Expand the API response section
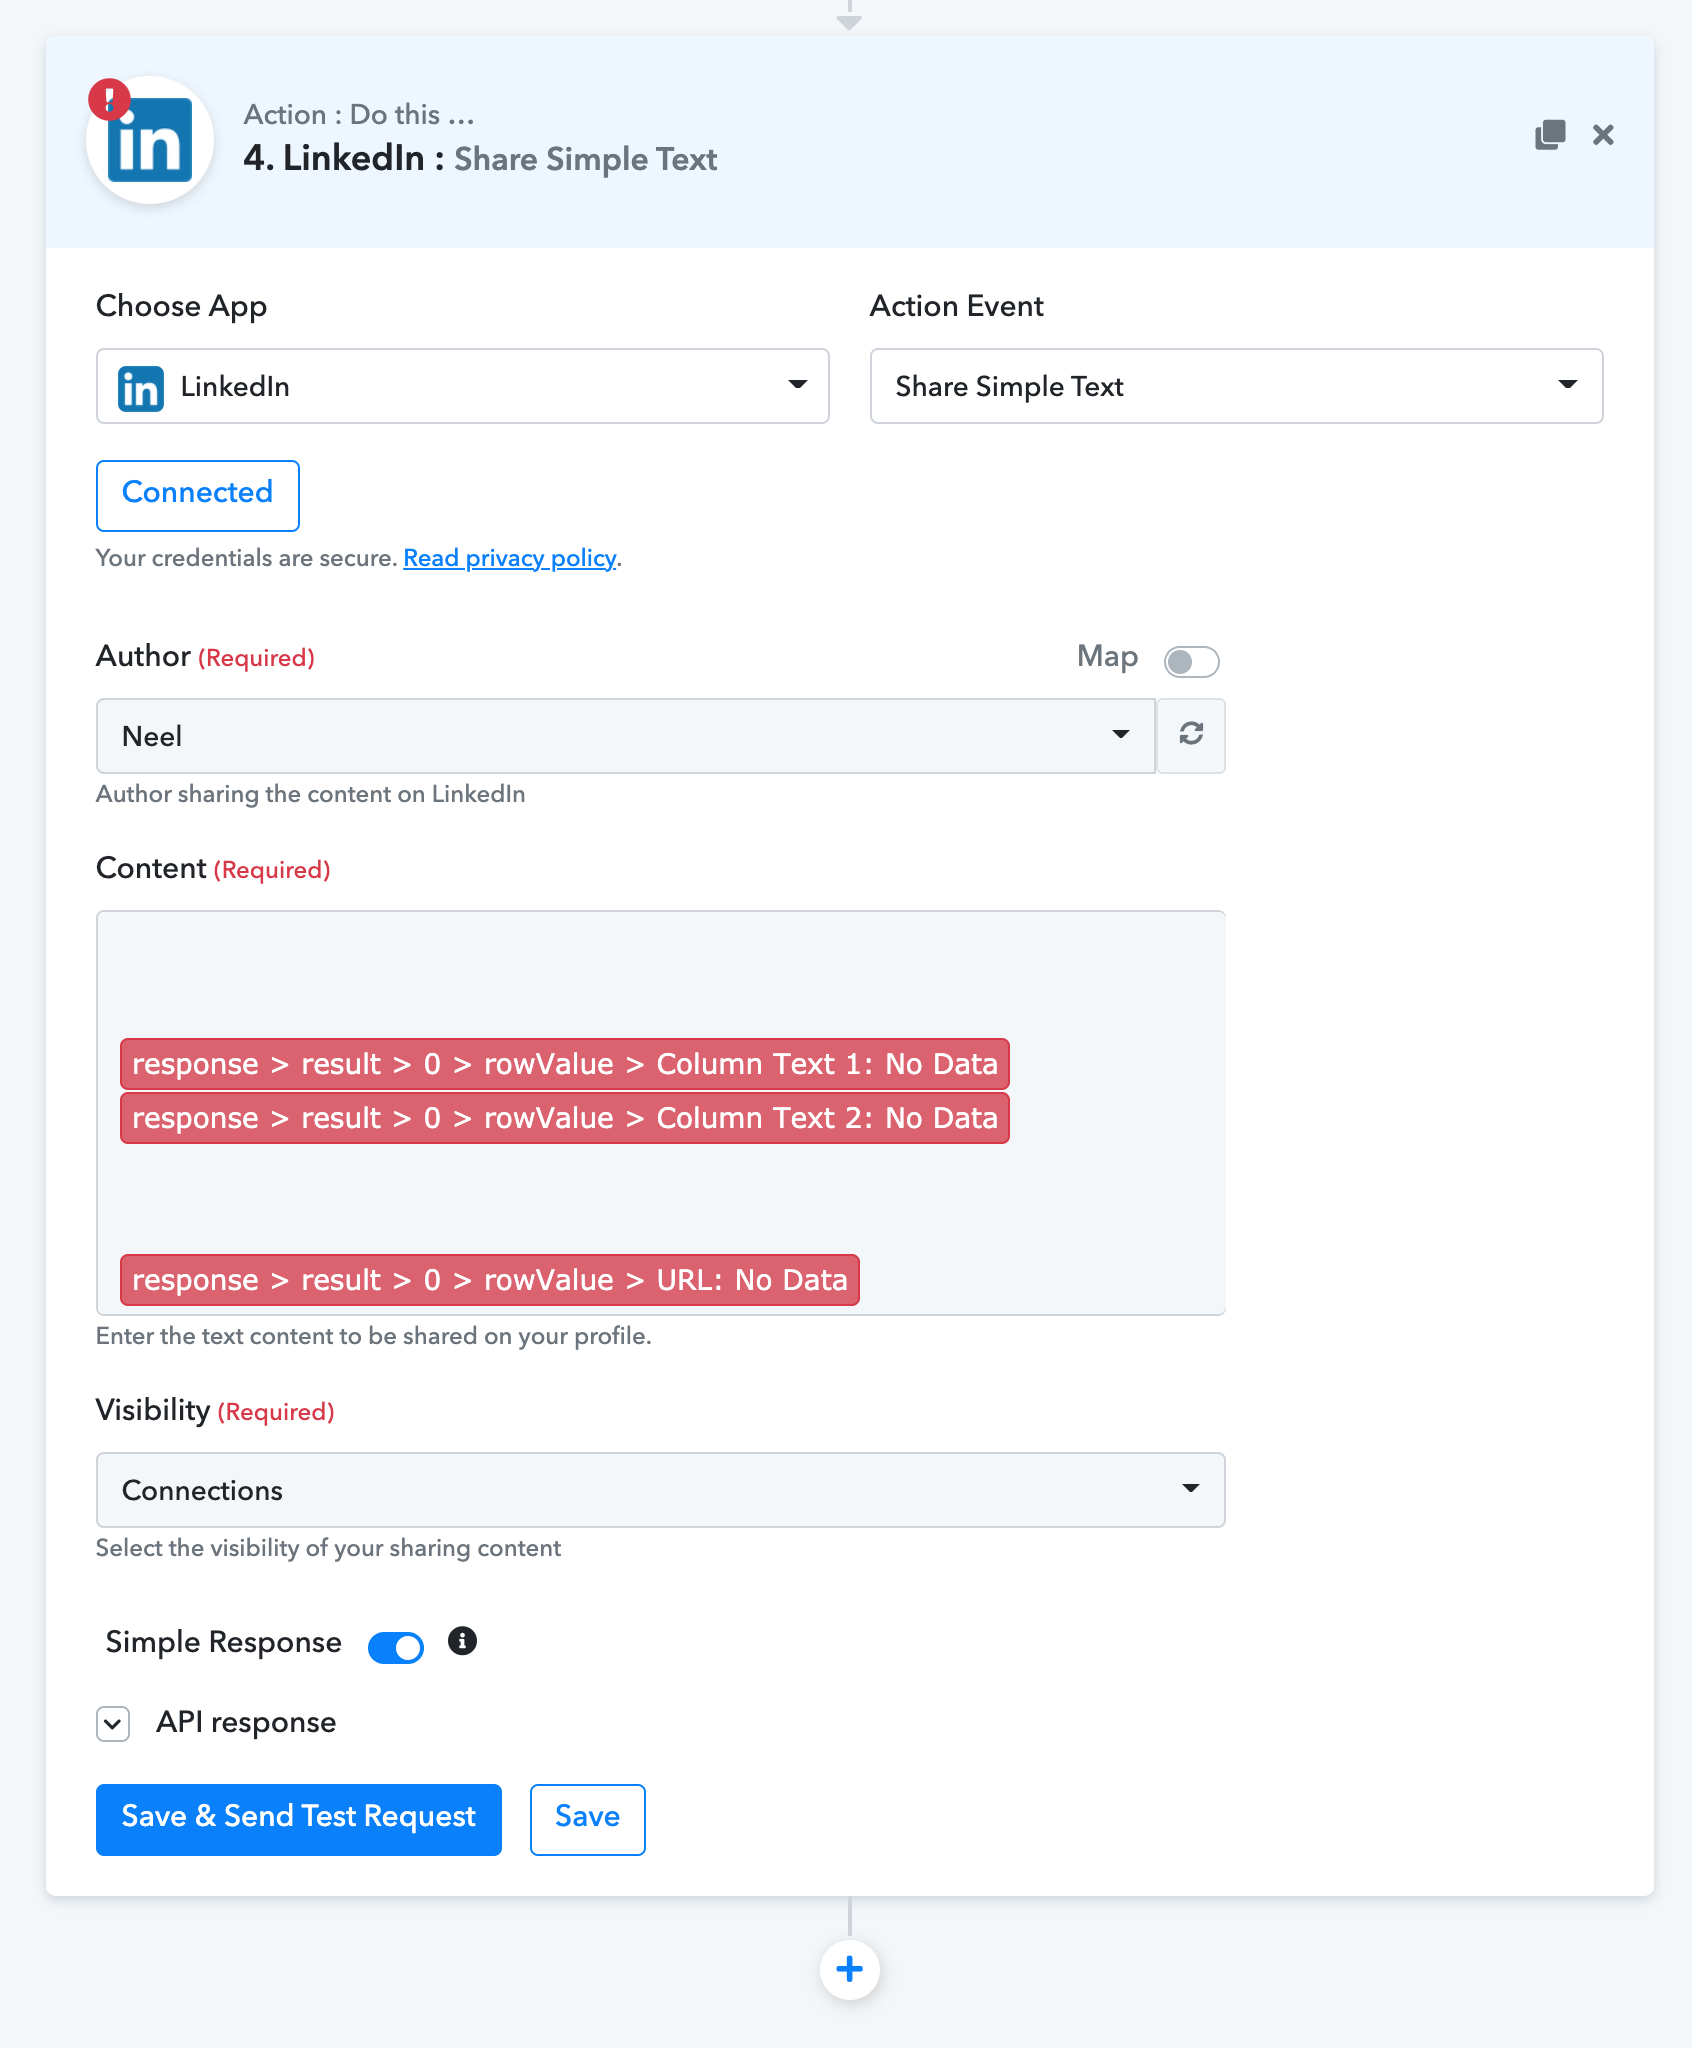This screenshot has height=2048, width=1692. (113, 1723)
